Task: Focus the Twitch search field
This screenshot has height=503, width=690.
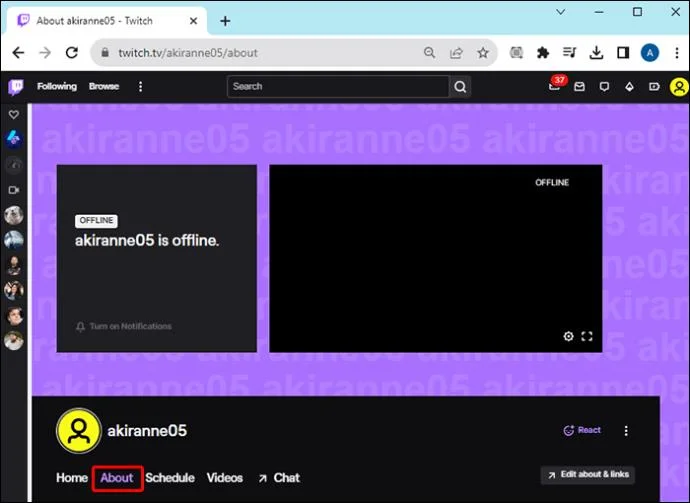Action: (x=338, y=86)
